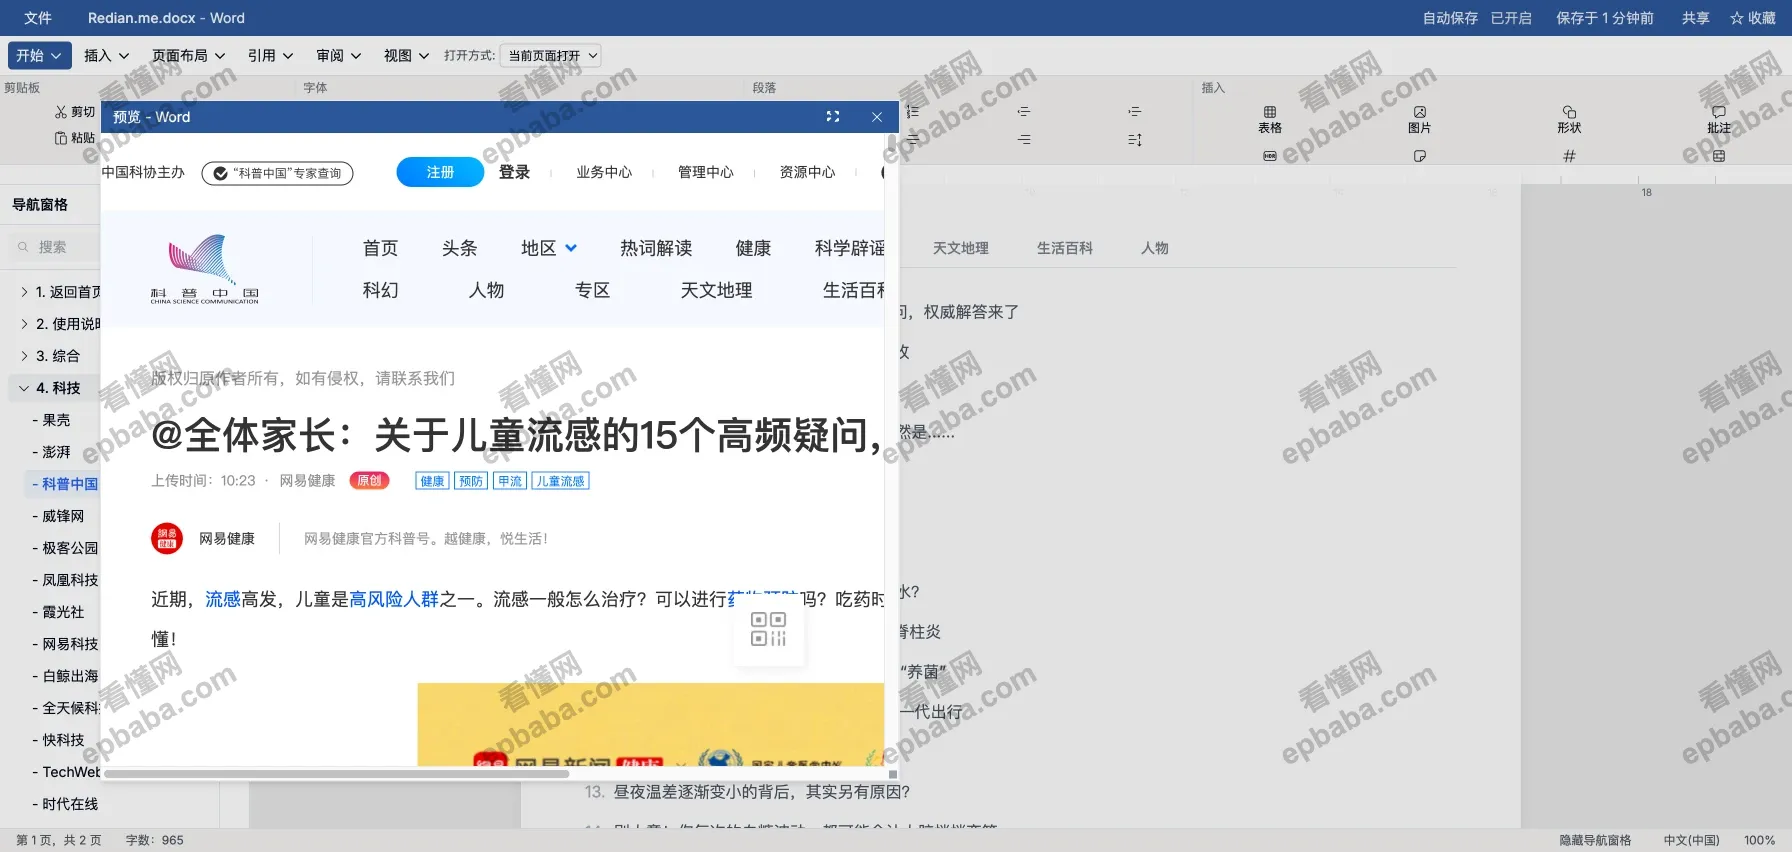Expand the 1. 返回首页 tree node
The height and width of the screenshot is (852, 1792).
(x=24, y=292)
